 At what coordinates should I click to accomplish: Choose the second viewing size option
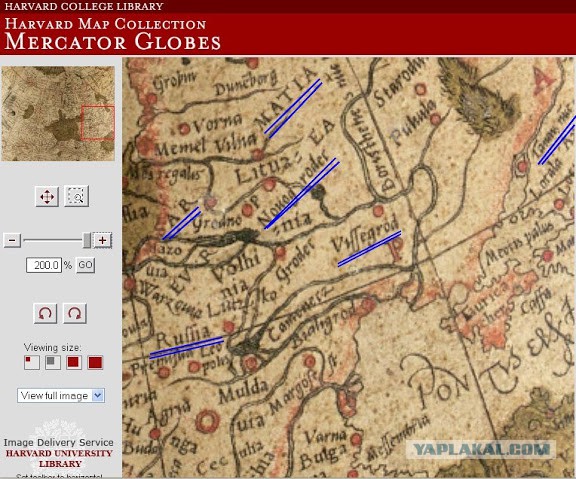tap(53, 363)
